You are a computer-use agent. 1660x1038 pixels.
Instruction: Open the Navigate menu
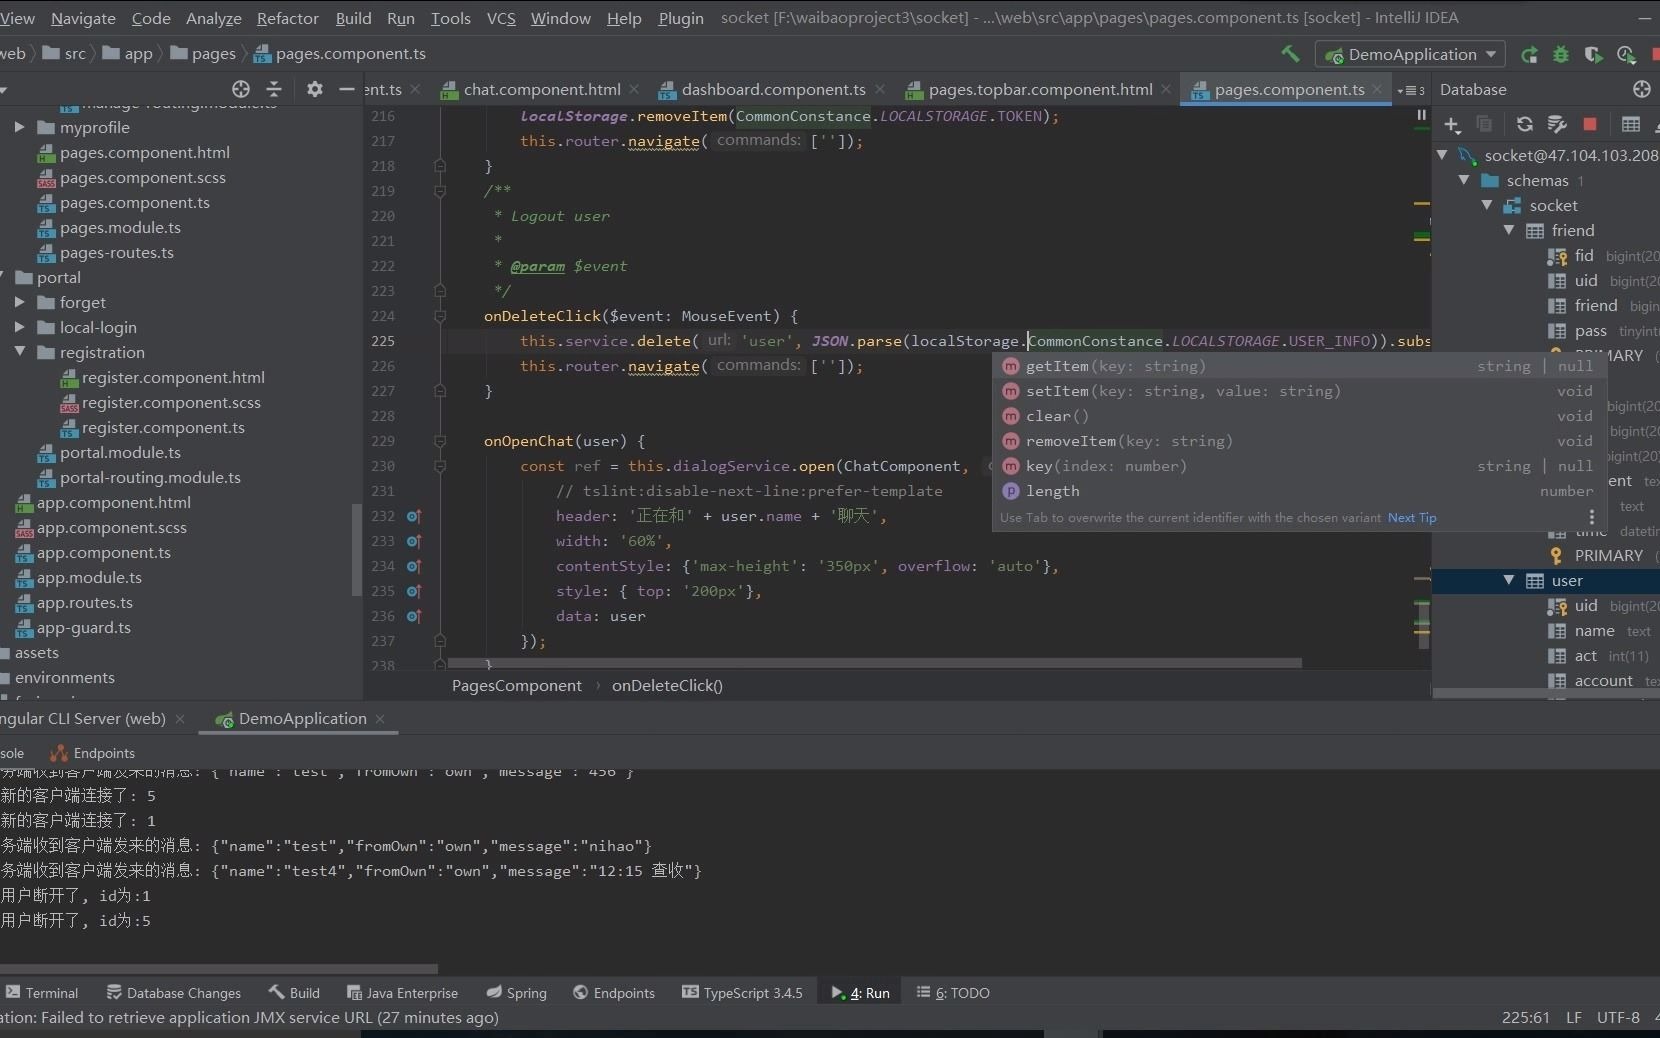tap(83, 18)
